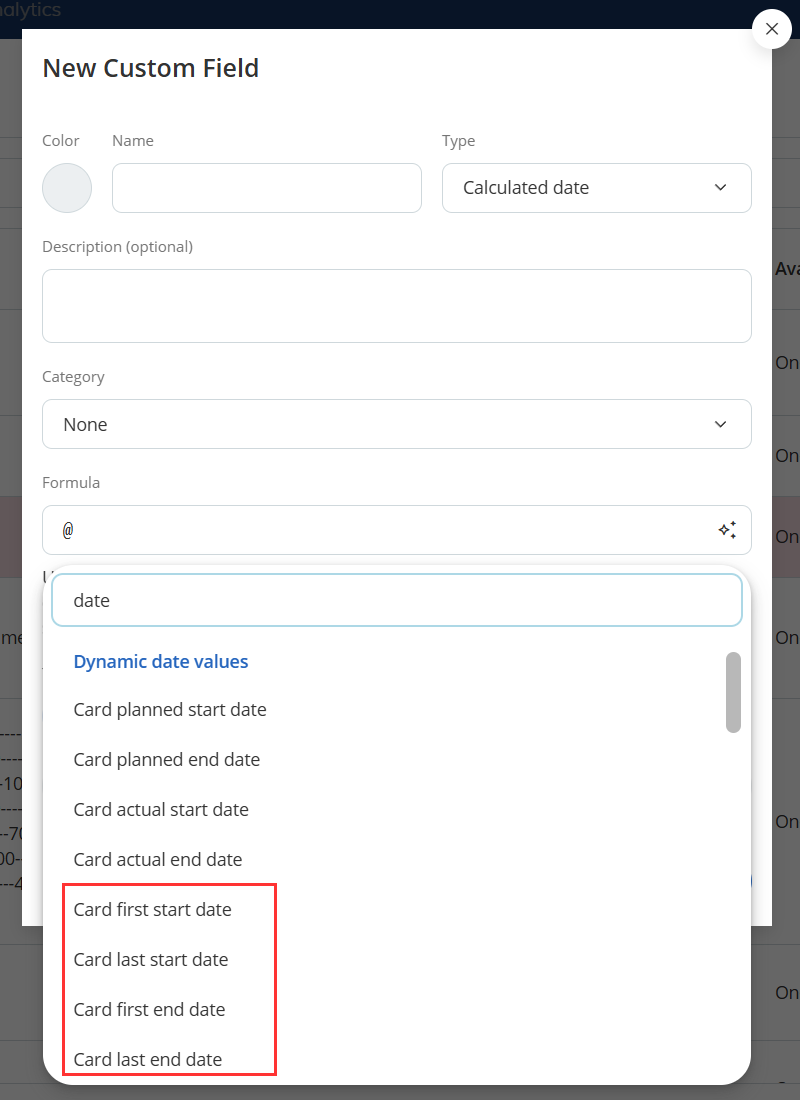This screenshot has height=1100, width=800.
Task: Focus the Name text field
Action: coord(266,188)
